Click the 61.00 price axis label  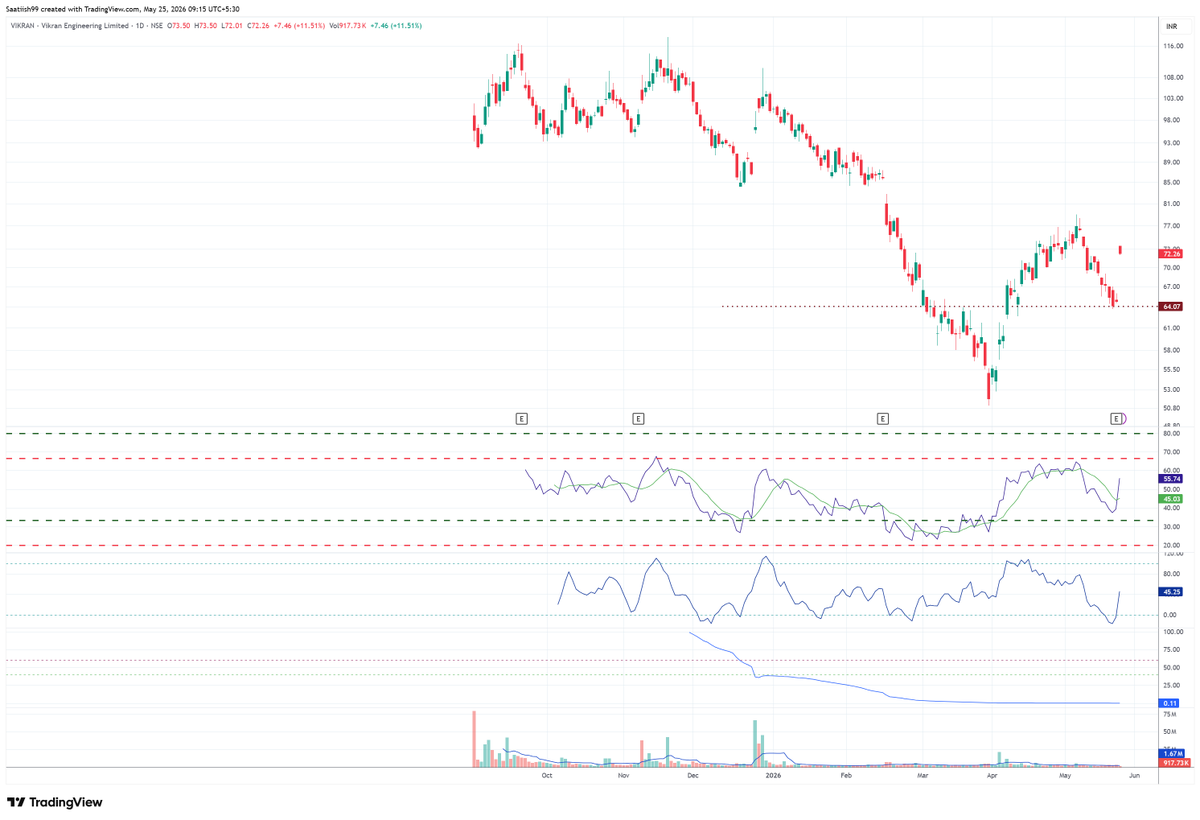(1172, 328)
